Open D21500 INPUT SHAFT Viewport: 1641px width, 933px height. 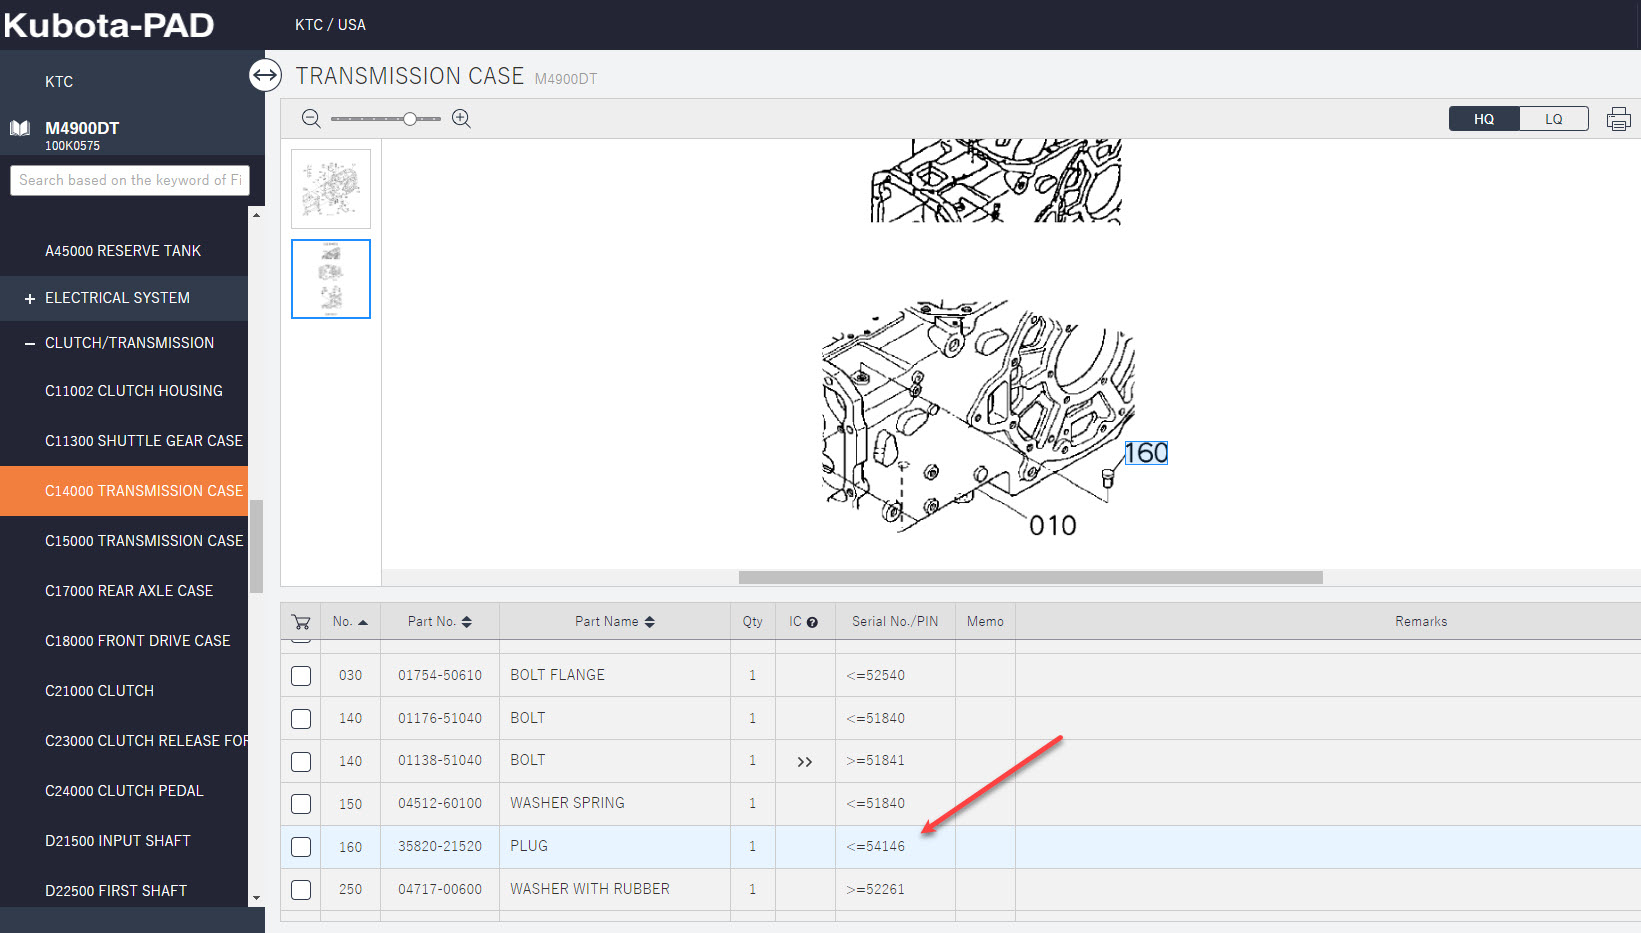click(118, 841)
